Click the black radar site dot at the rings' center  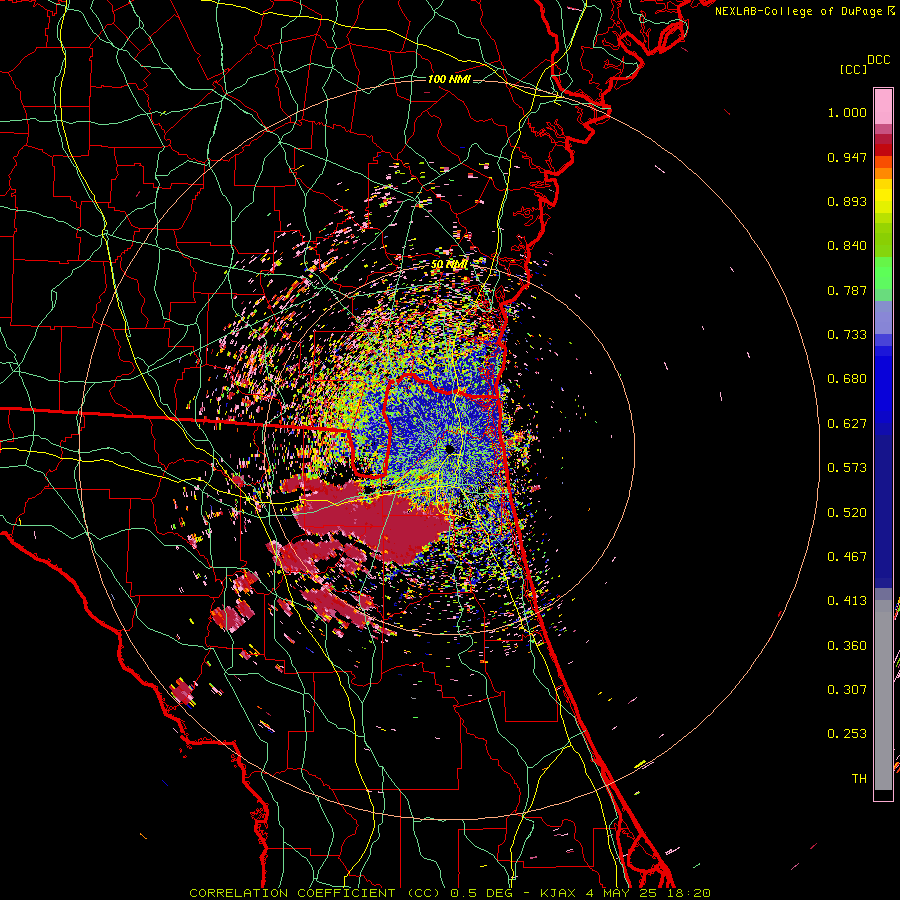449,449
